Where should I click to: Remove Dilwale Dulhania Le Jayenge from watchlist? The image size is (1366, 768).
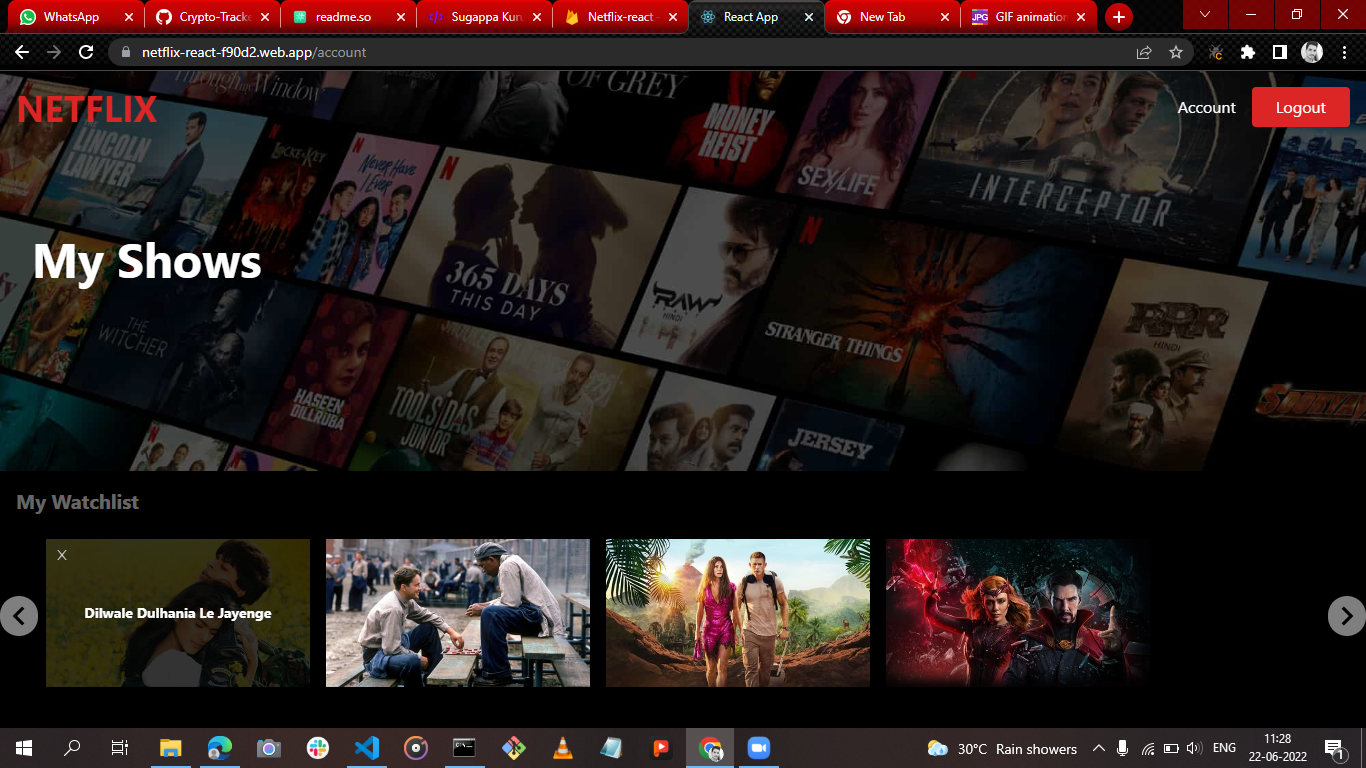pyautogui.click(x=62, y=555)
